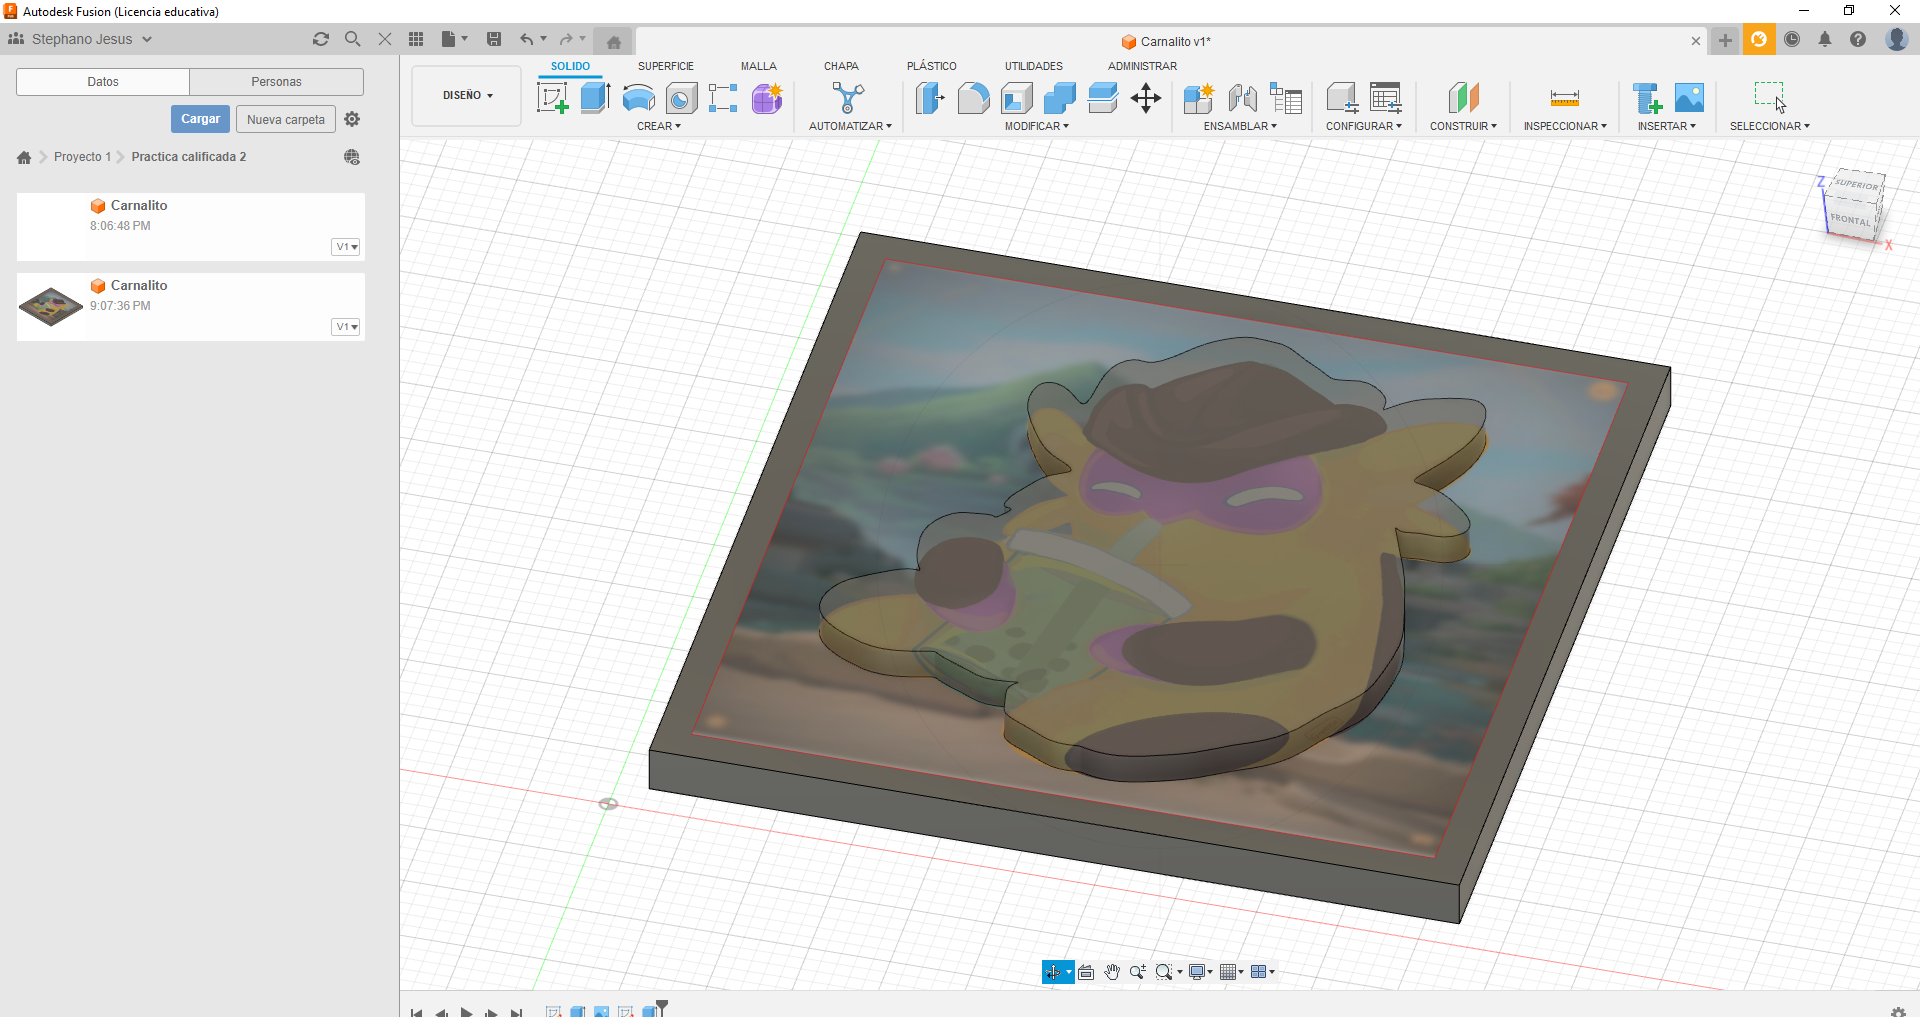The image size is (1920, 1017).
Task: Select the Create Sketch tool
Action: (553, 98)
